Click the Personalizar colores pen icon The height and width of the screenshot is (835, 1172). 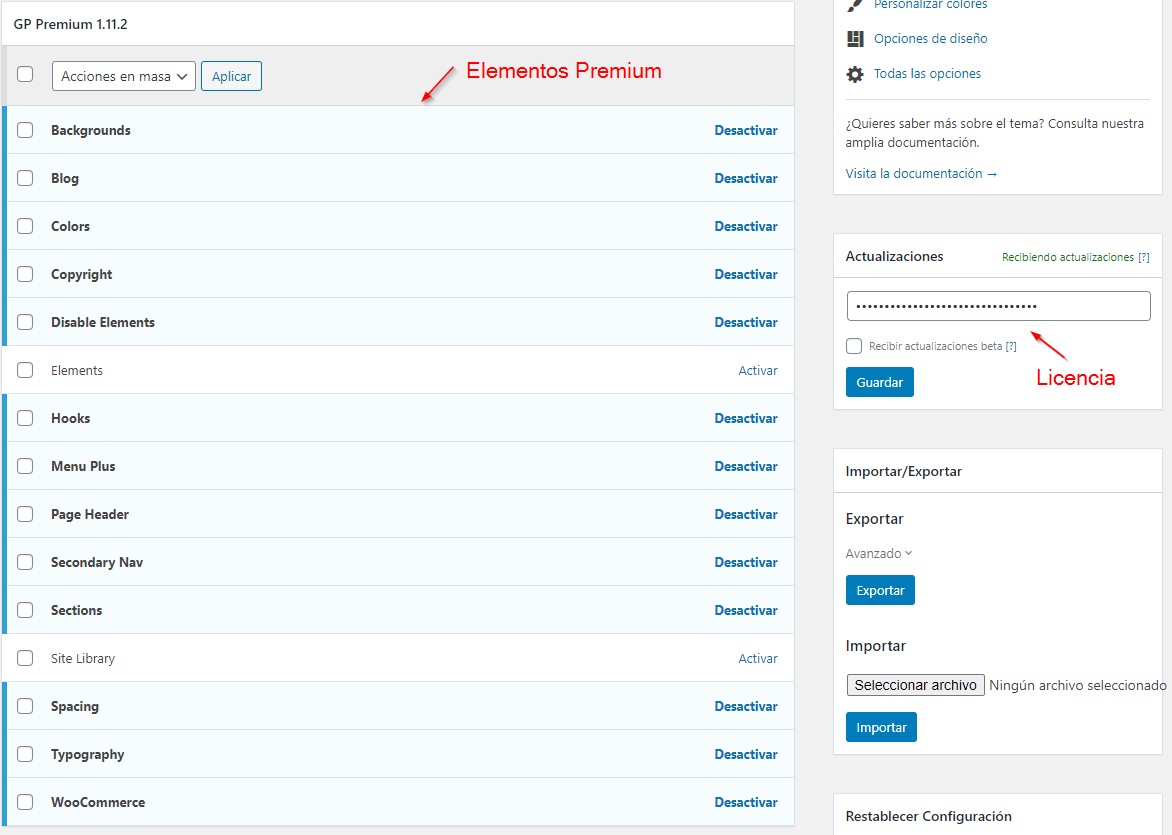[x=854, y=6]
